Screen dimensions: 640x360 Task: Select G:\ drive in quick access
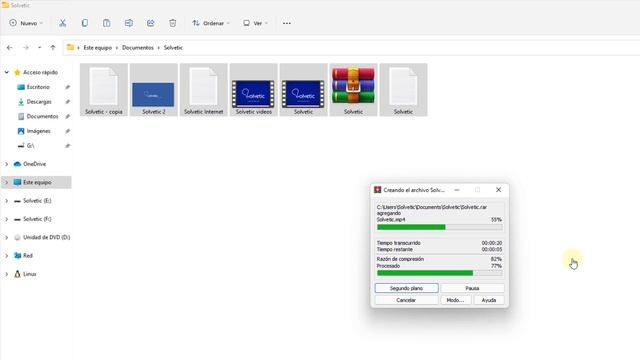pos(30,146)
